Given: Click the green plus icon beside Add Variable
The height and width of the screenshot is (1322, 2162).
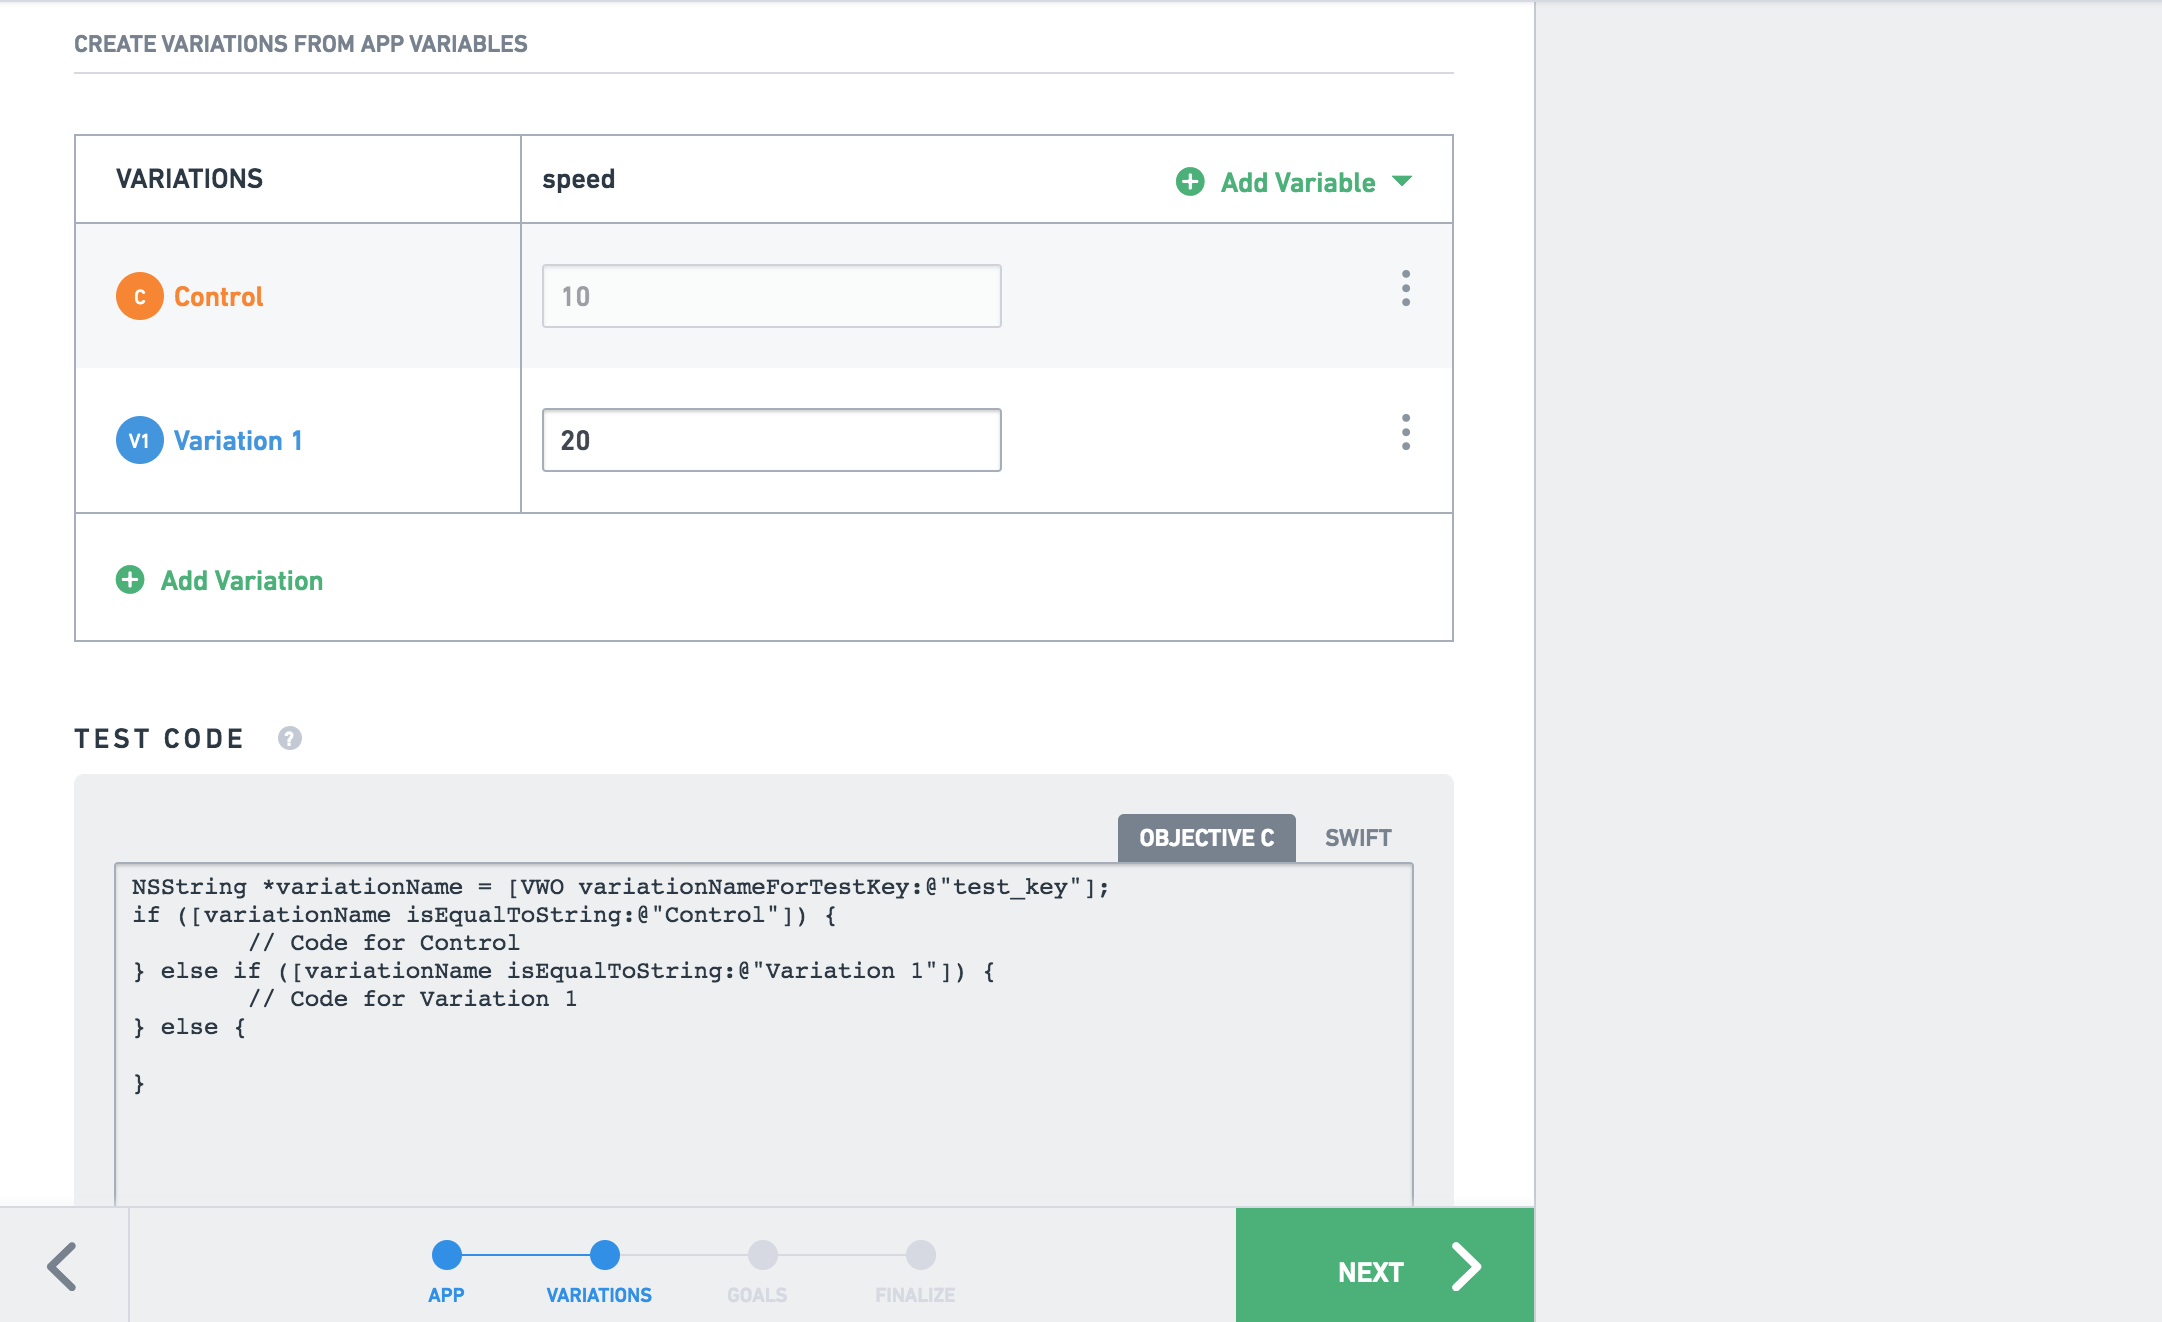Looking at the screenshot, I should pos(1190,181).
